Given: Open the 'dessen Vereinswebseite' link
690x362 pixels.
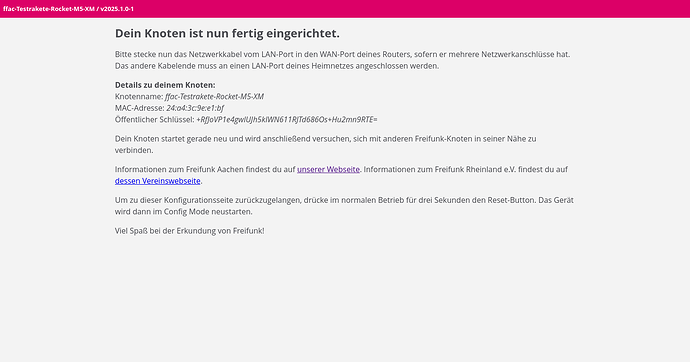Looking at the screenshot, I should click(x=158, y=181).
